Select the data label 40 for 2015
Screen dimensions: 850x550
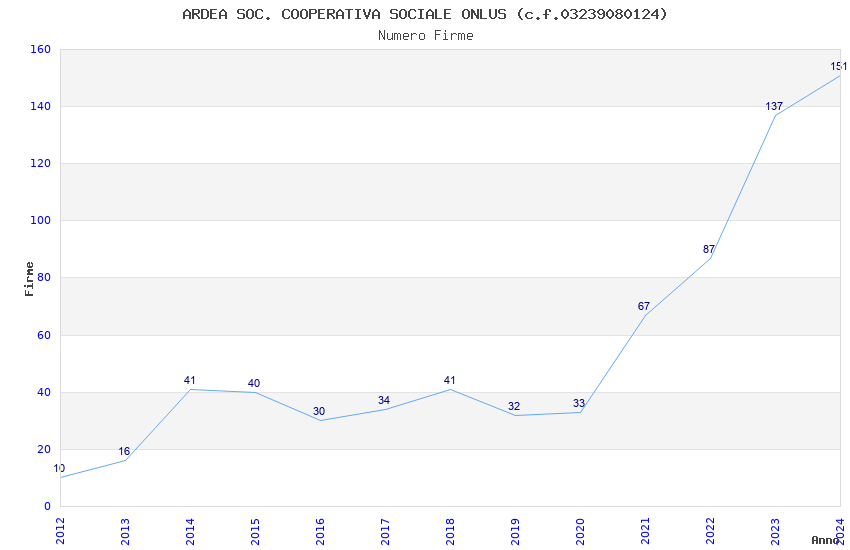coord(254,383)
